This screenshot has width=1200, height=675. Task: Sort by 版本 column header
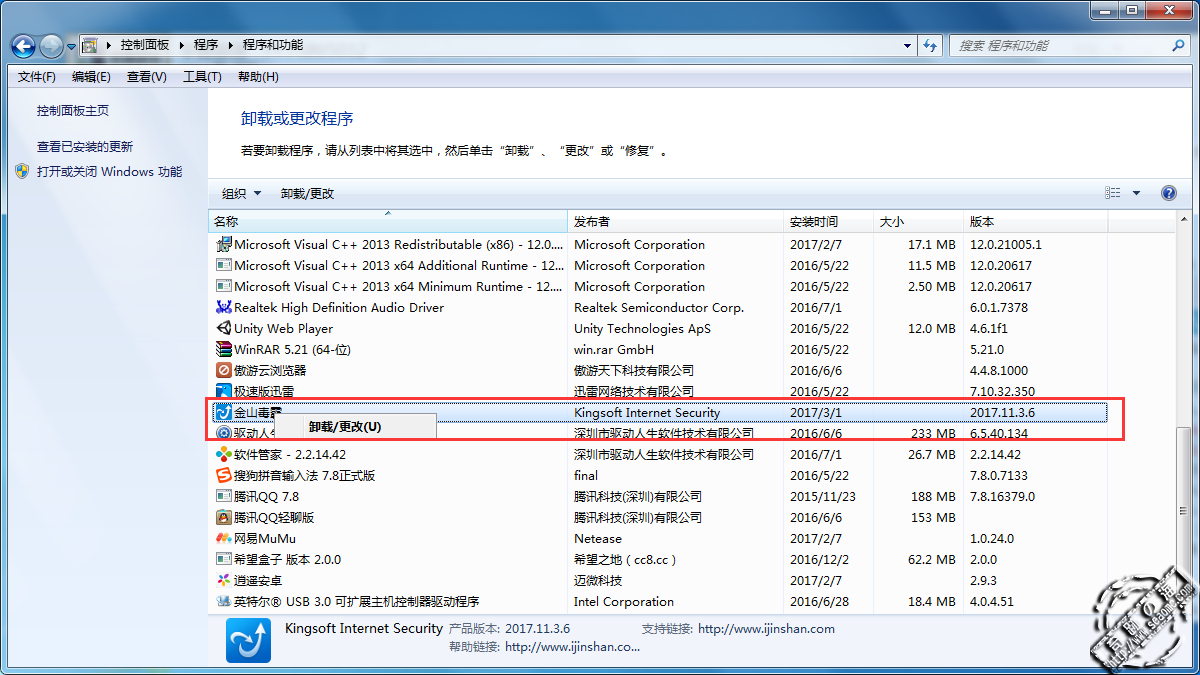(1036, 222)
